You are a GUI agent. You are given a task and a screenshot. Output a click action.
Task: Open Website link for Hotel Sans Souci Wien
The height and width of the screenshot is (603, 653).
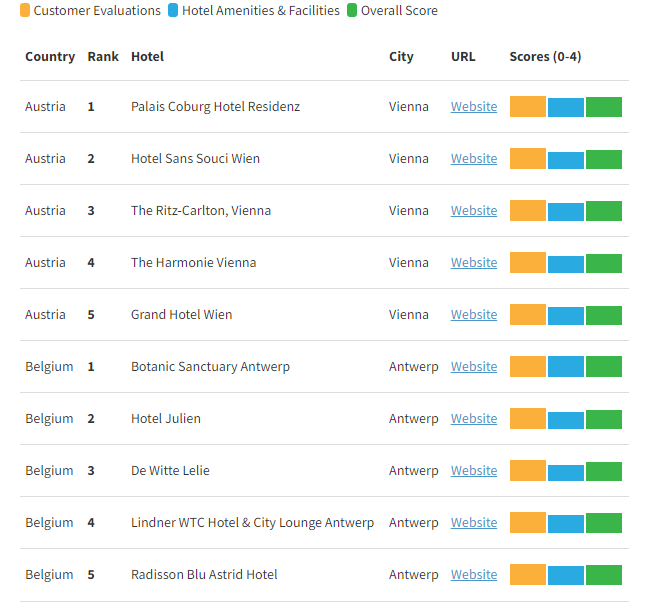point(473,159)
